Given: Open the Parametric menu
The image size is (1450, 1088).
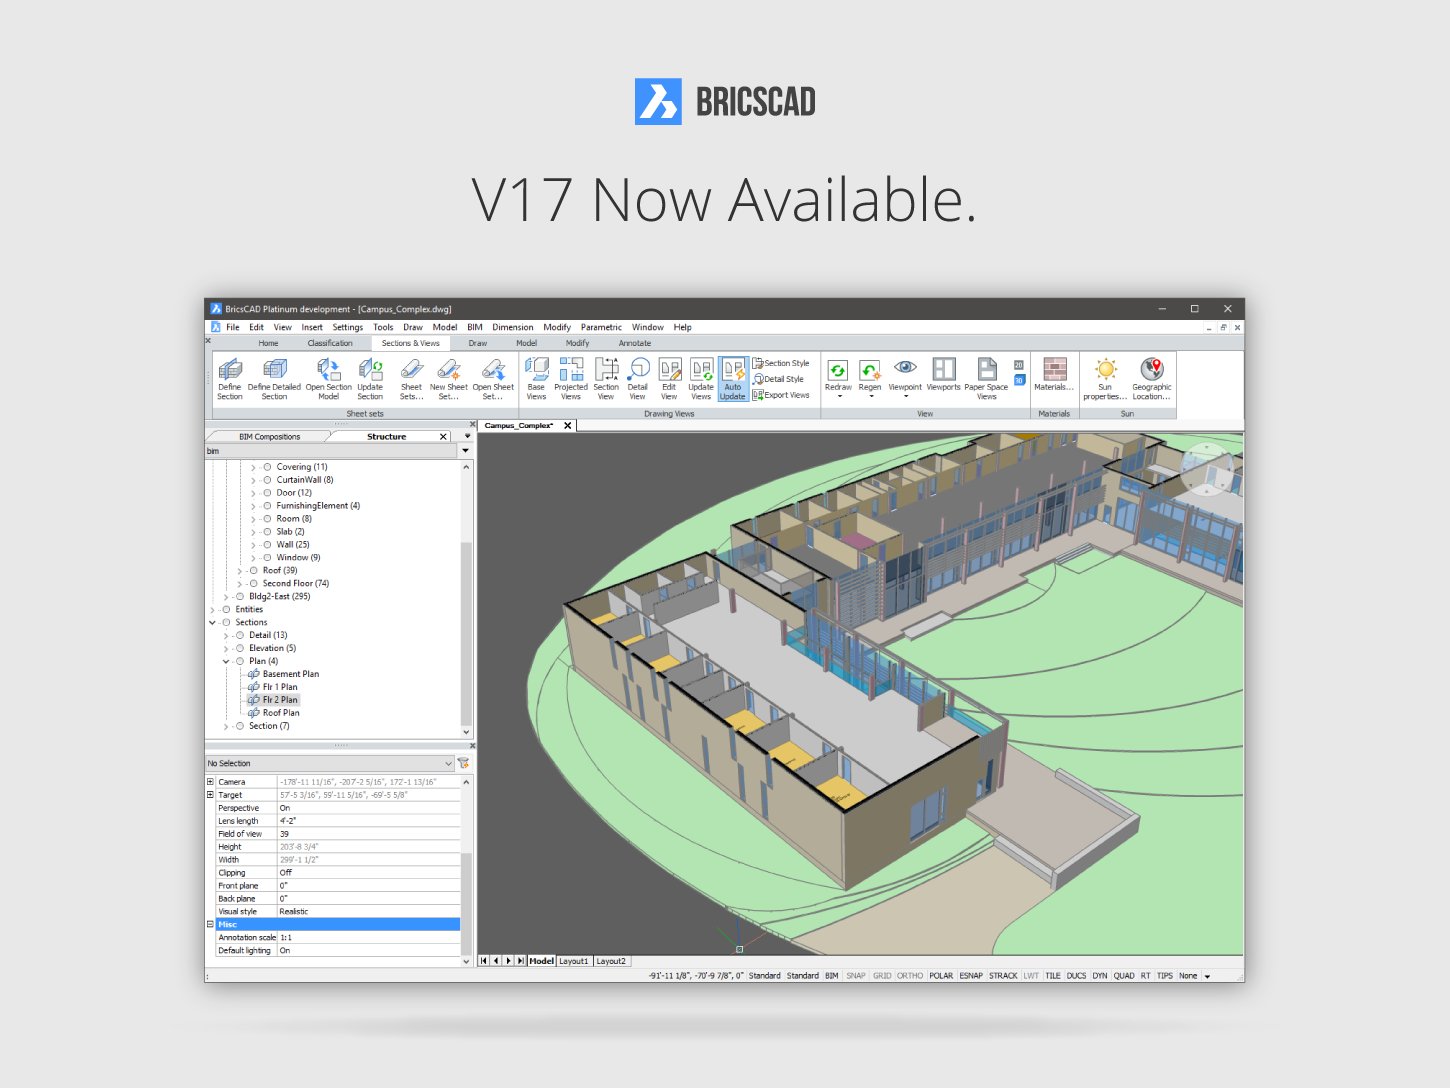Looking at the screenshot, I should [x=601, y=327].
